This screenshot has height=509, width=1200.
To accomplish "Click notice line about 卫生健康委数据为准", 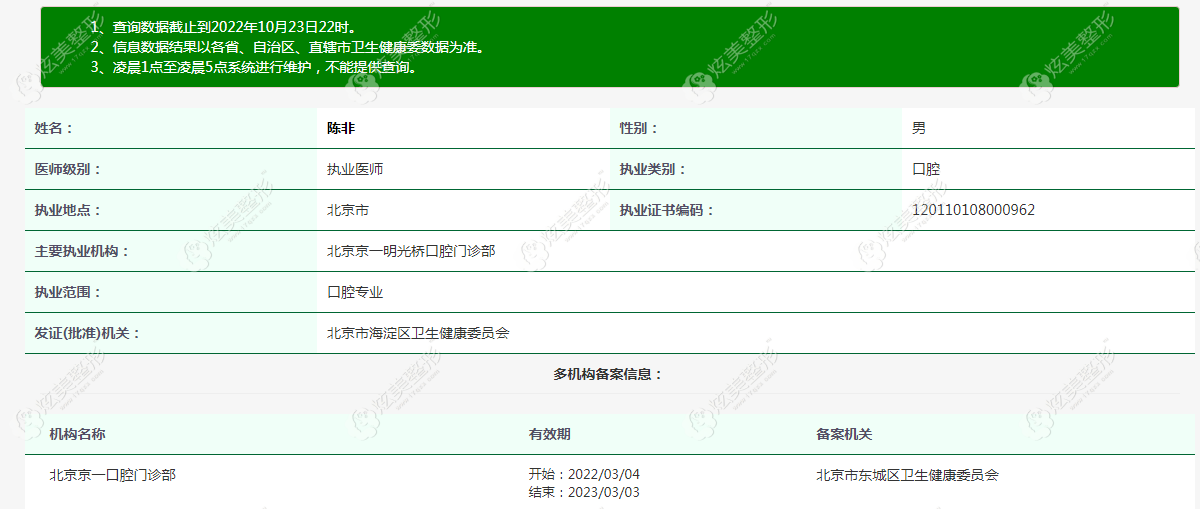I will click(287, 47).
